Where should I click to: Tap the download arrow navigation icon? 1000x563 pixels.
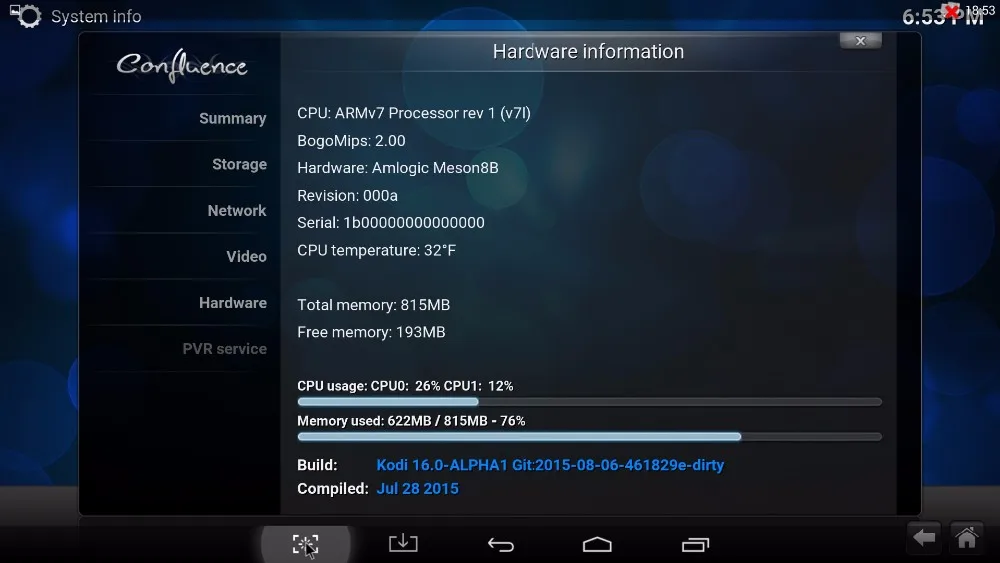pyautogui.click(x=403, y=543)
